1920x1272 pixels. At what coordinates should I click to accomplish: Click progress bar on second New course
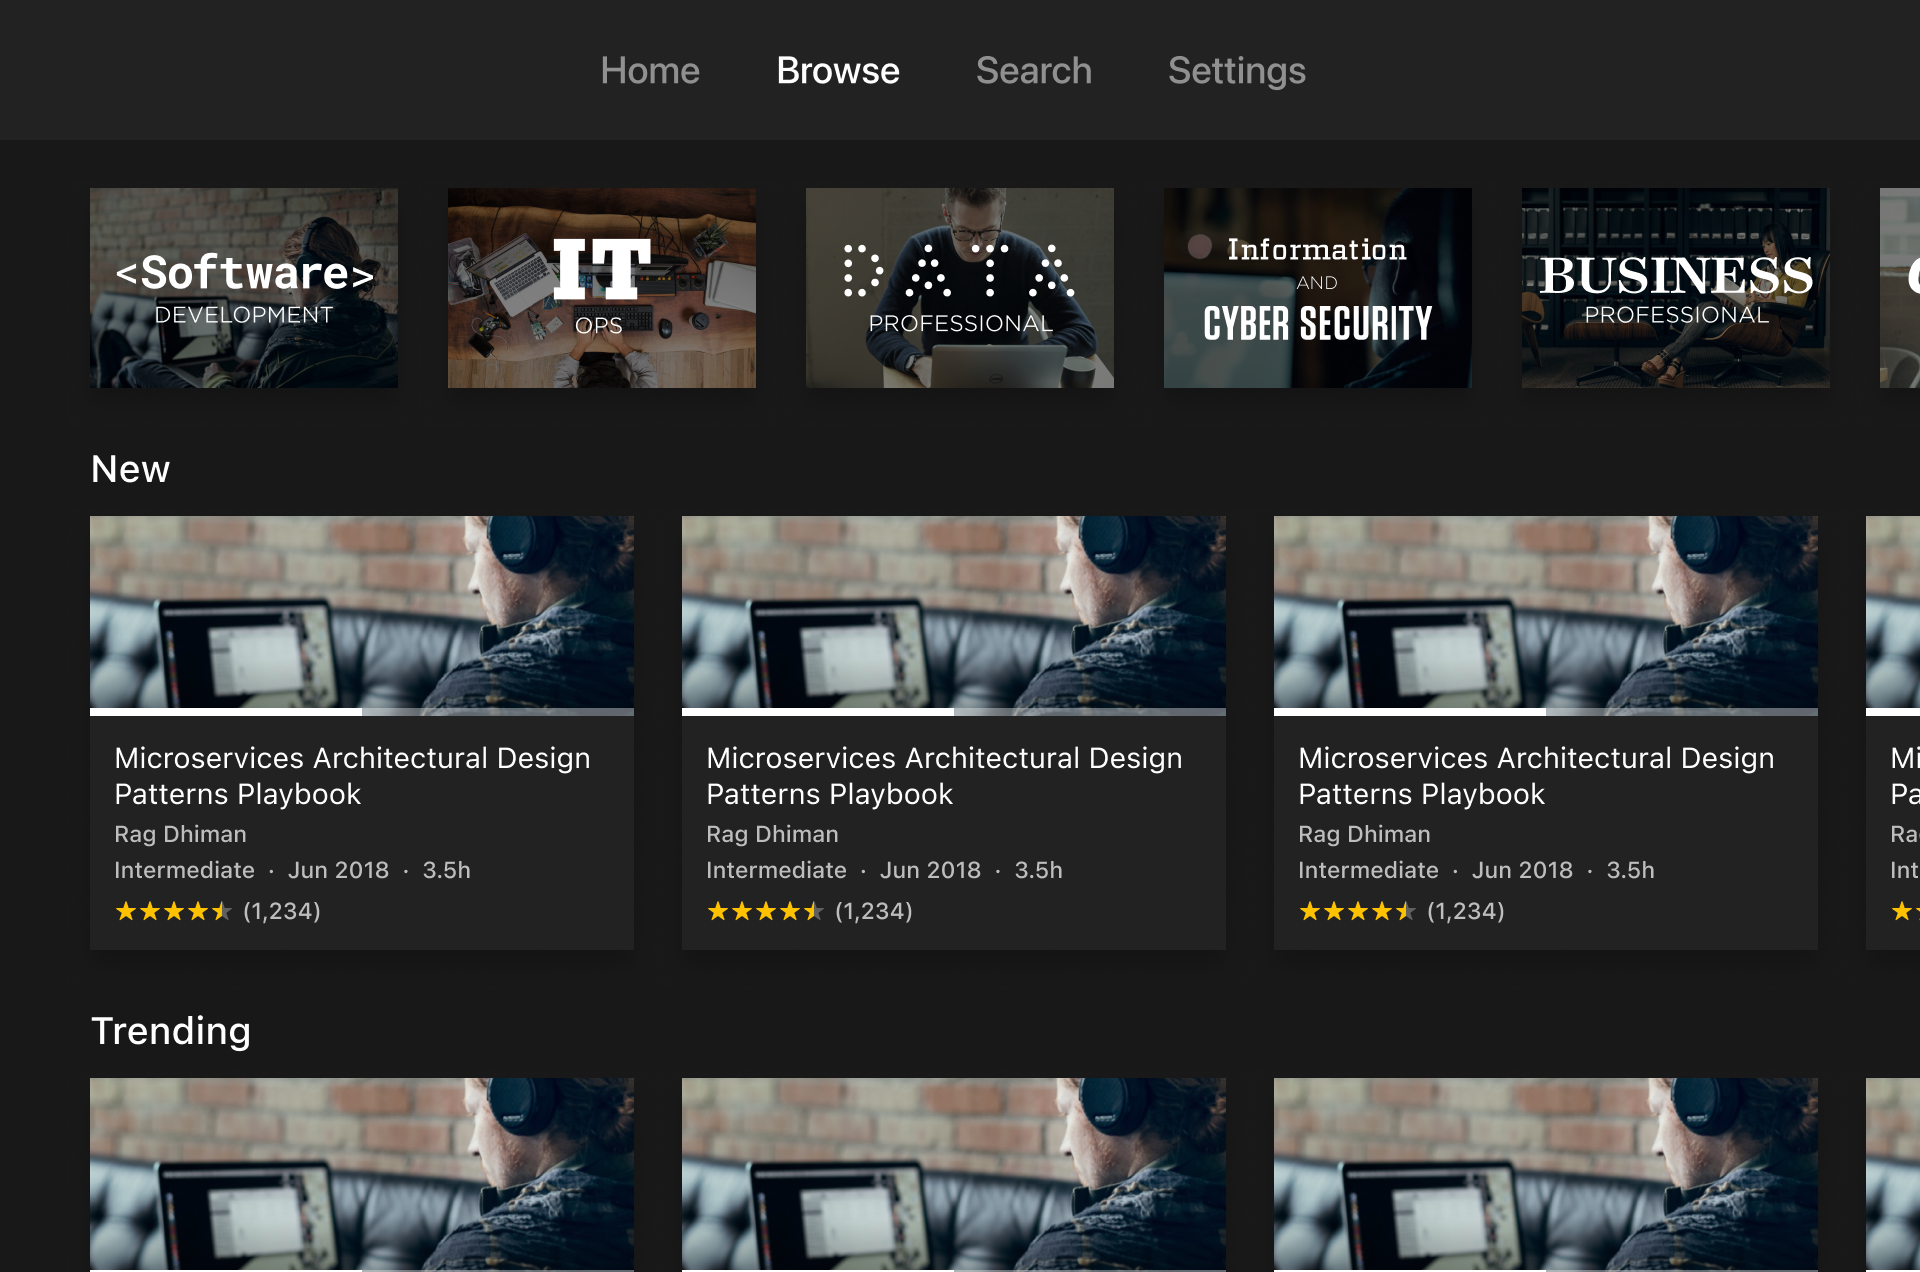tap(954, 712)
